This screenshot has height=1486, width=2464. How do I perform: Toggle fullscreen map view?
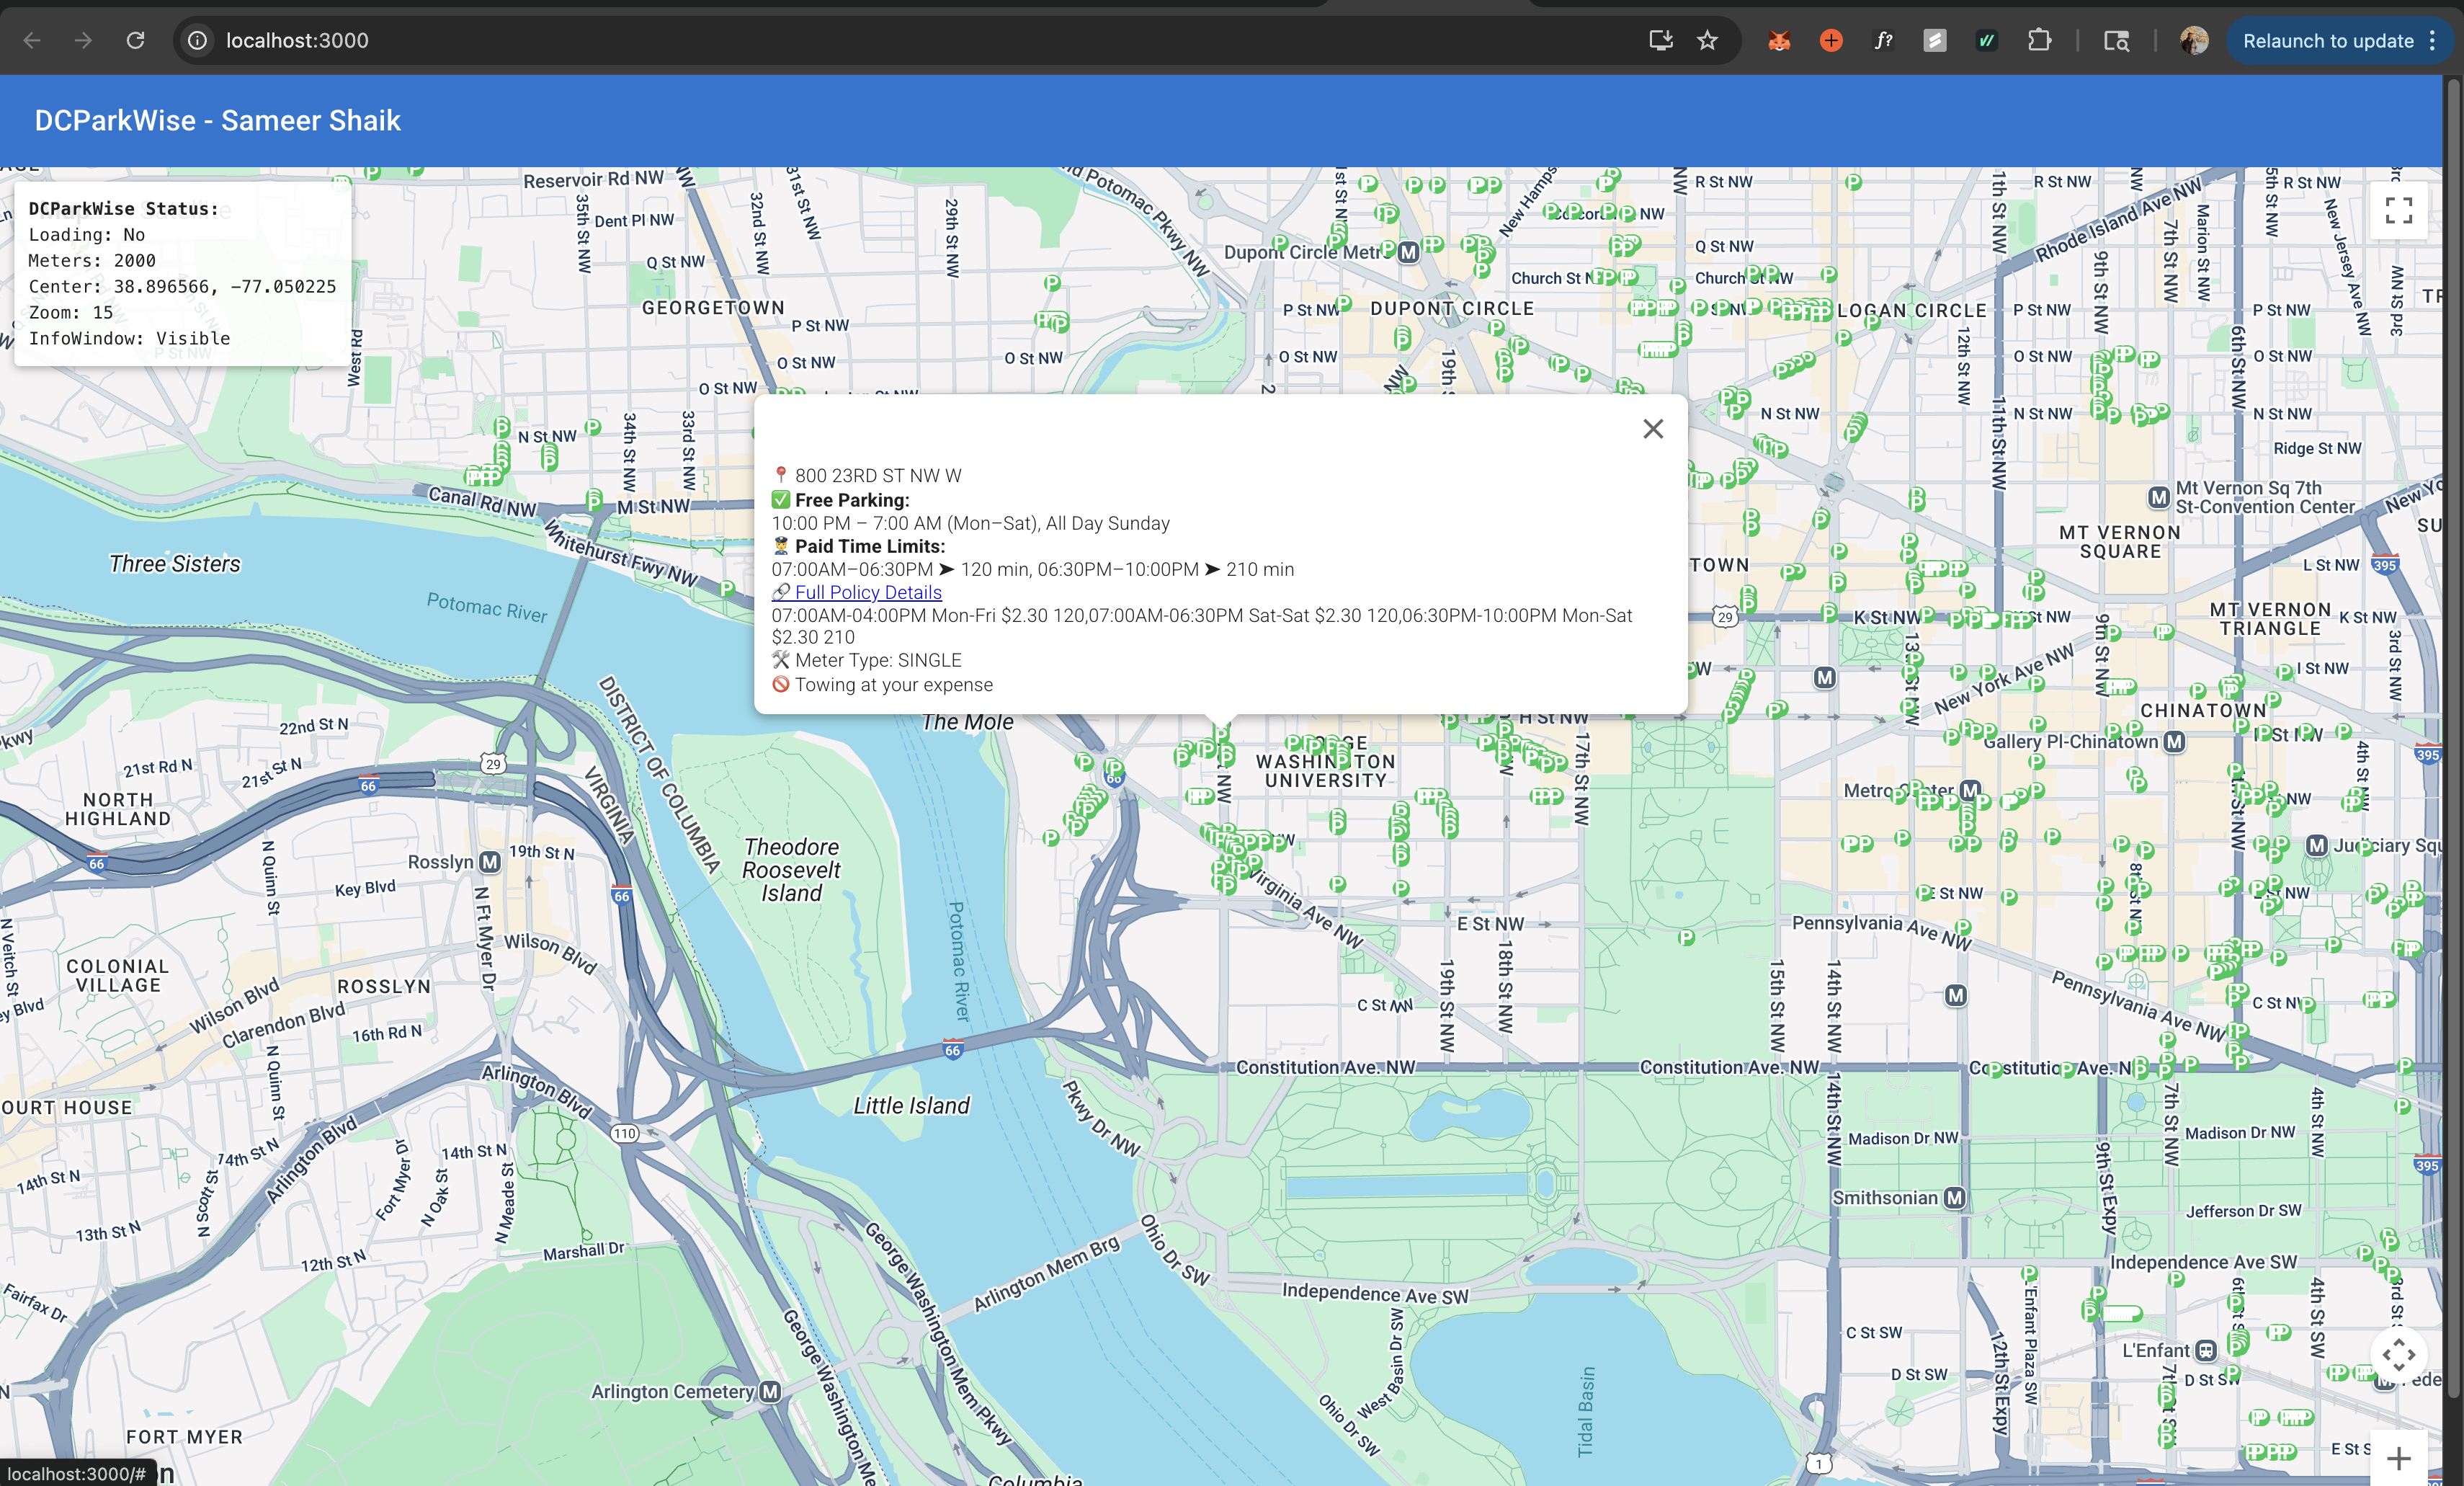point(2398,210)
